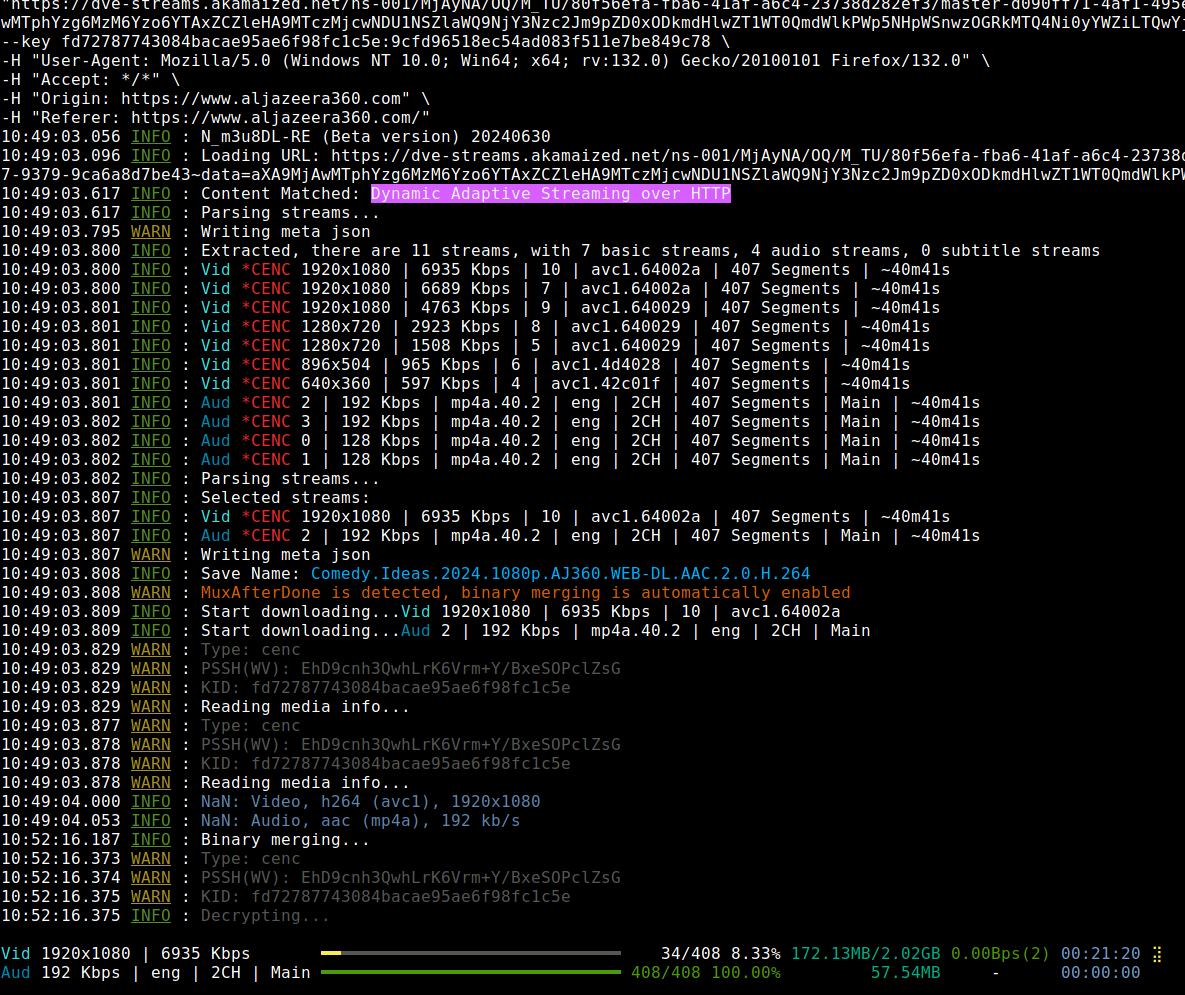The height and width of the screenshot is (995, 1185).
Task: Click the 'Start downloading...Vid 1920x1080' line
Action: click(521, 611)
